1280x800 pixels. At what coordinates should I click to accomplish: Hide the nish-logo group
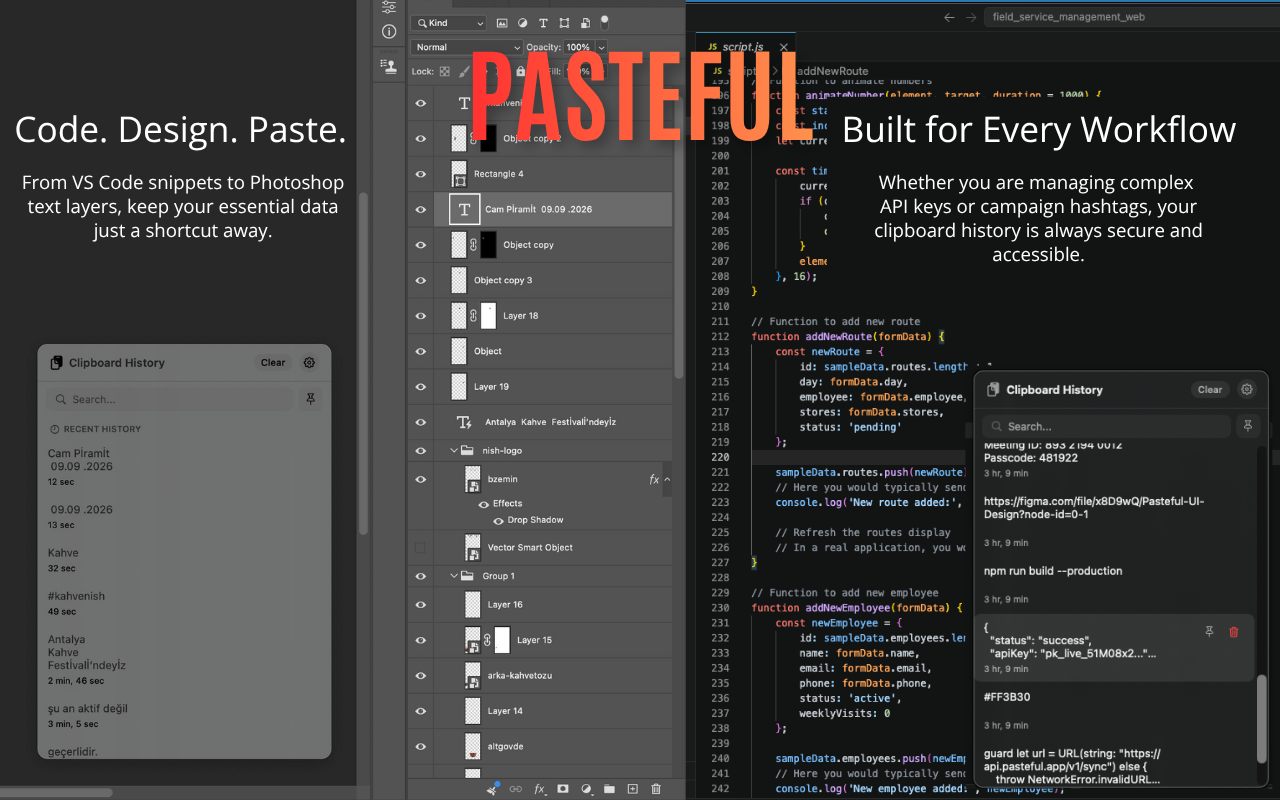tap(420, 451)
